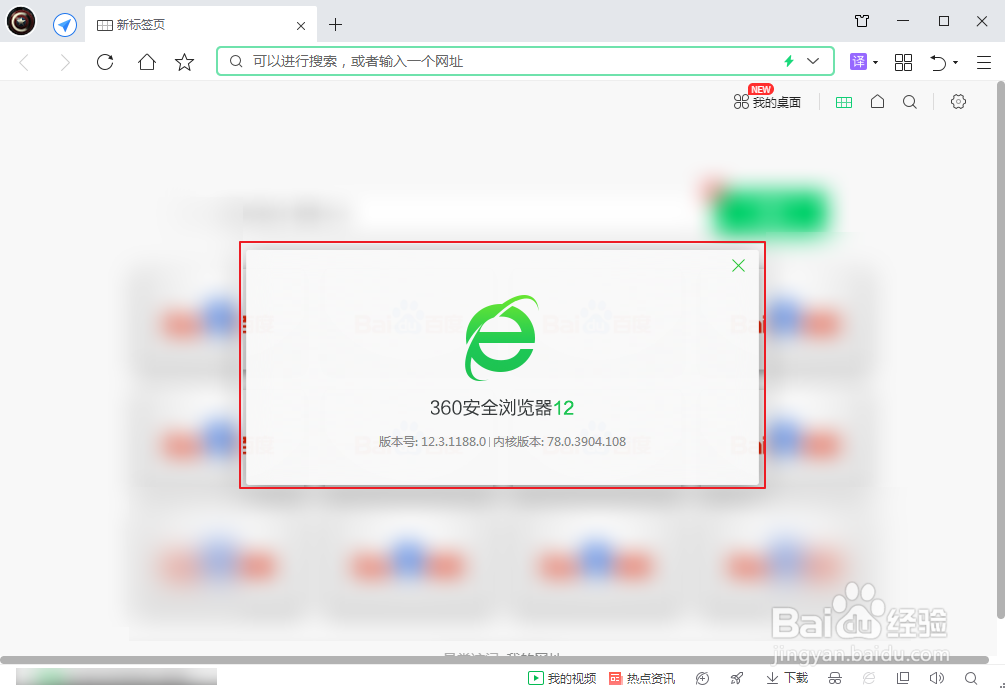Close the 新标签页 tab
This screenshot has width=1005, height=689.
tap(301, 26)
